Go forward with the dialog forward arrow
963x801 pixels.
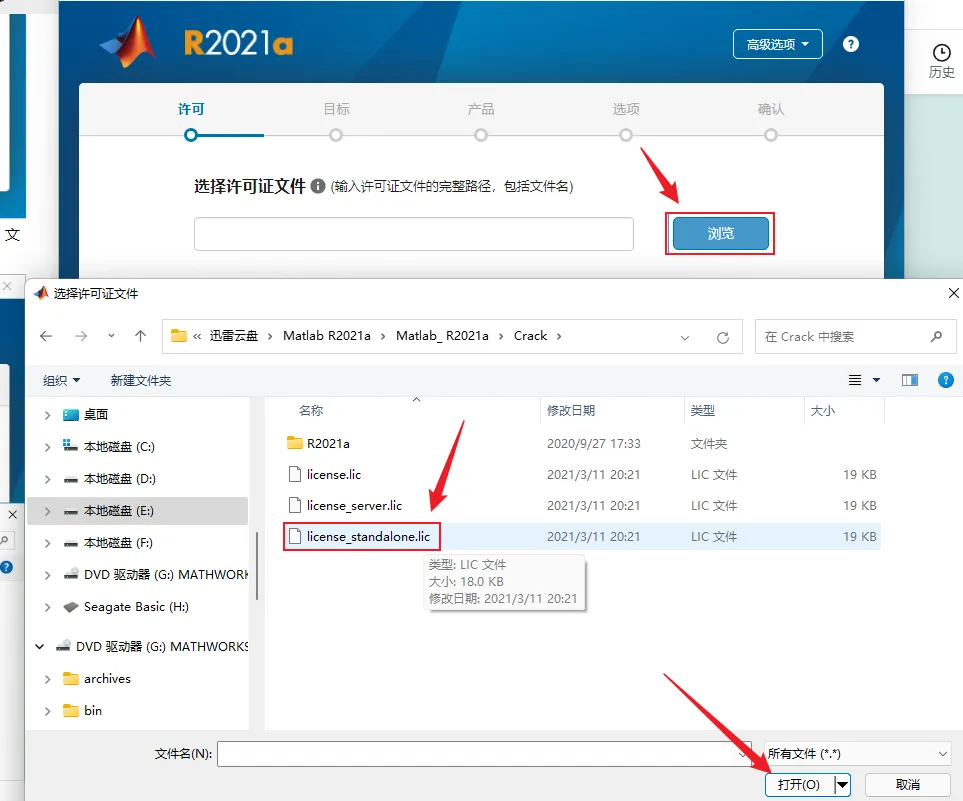(x=80, y=336)
